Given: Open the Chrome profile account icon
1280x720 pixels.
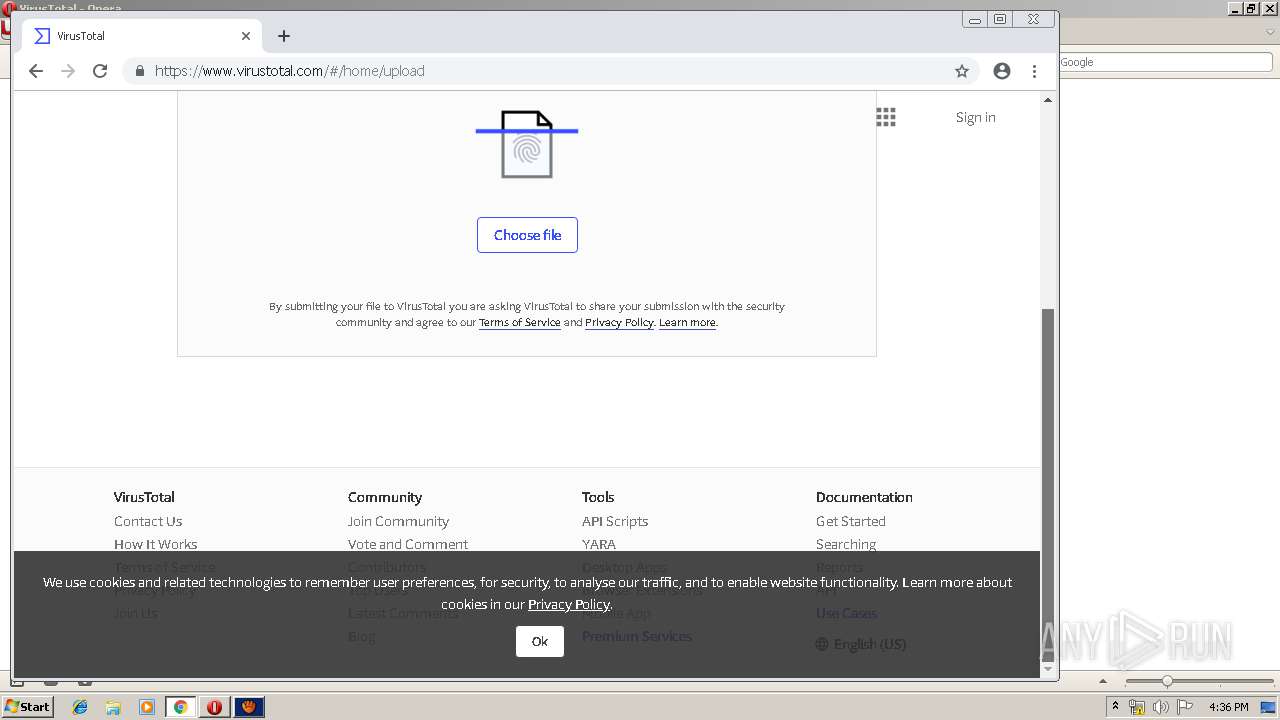Looking at the screenshot, I should 1002,71.
